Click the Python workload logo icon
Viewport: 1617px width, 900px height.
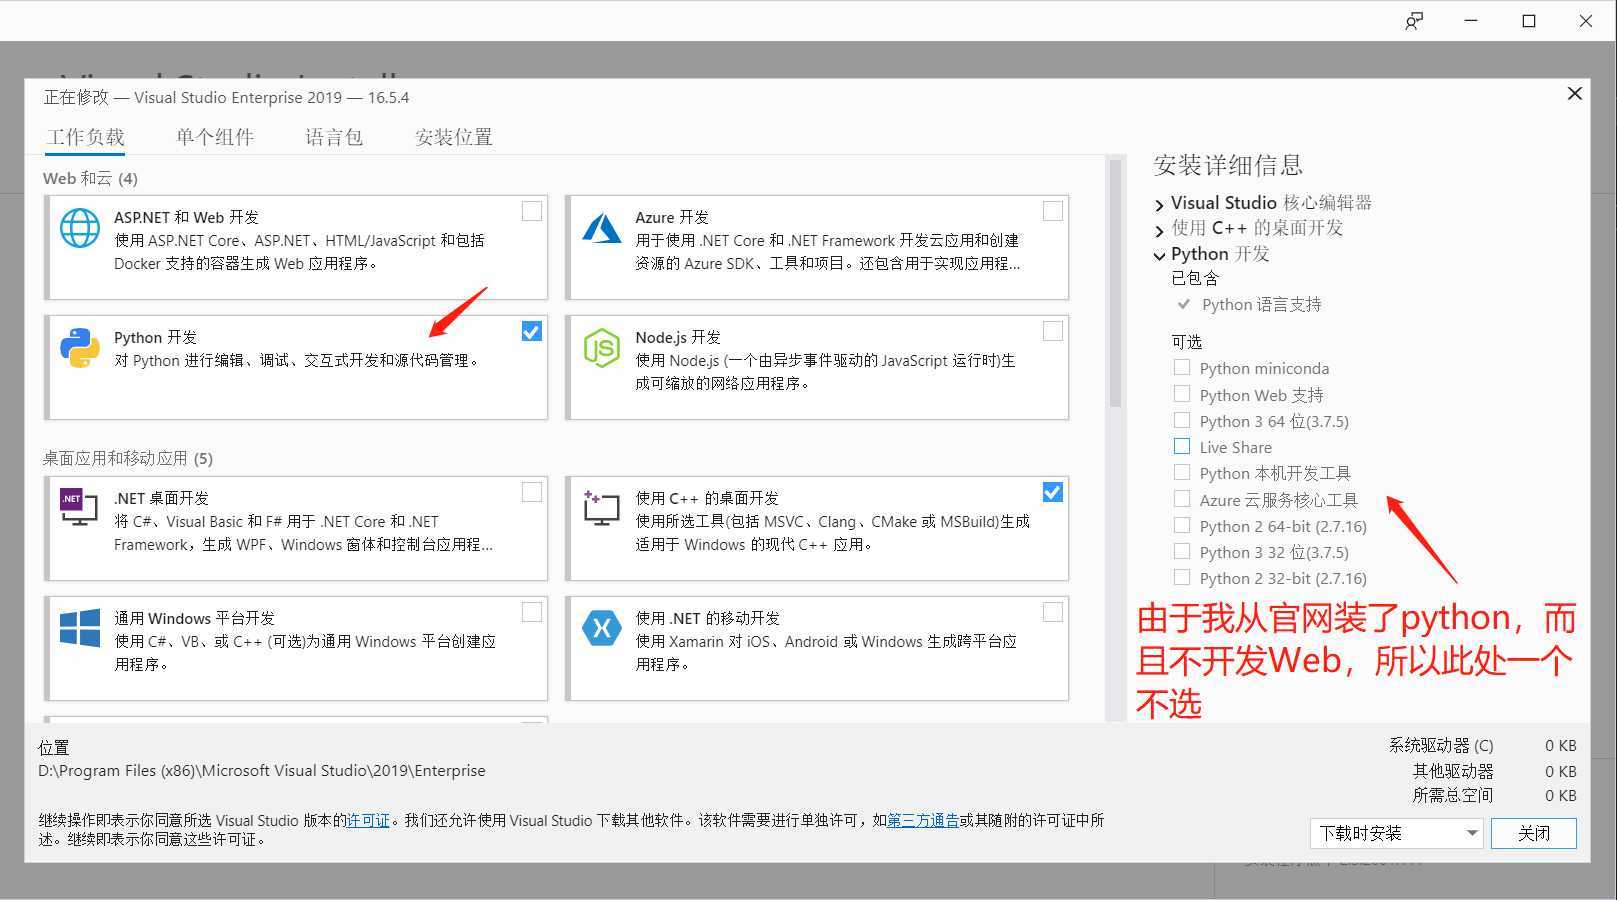click(80, 348)
